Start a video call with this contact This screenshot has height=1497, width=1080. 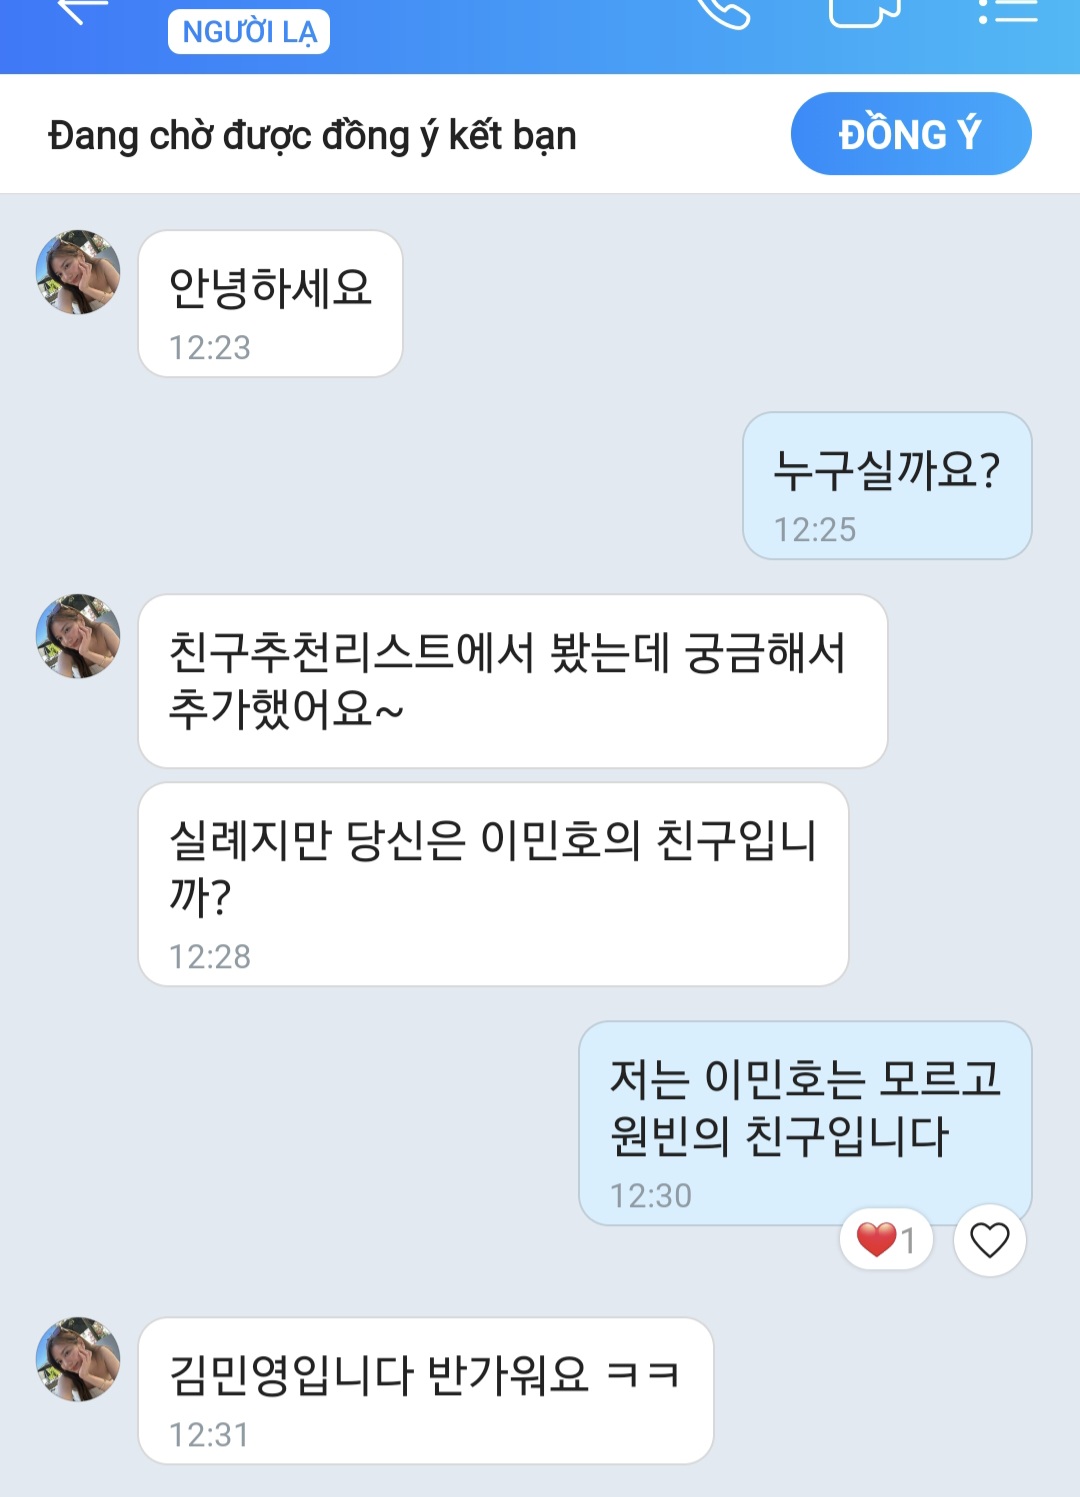click(x=864, y=10)
